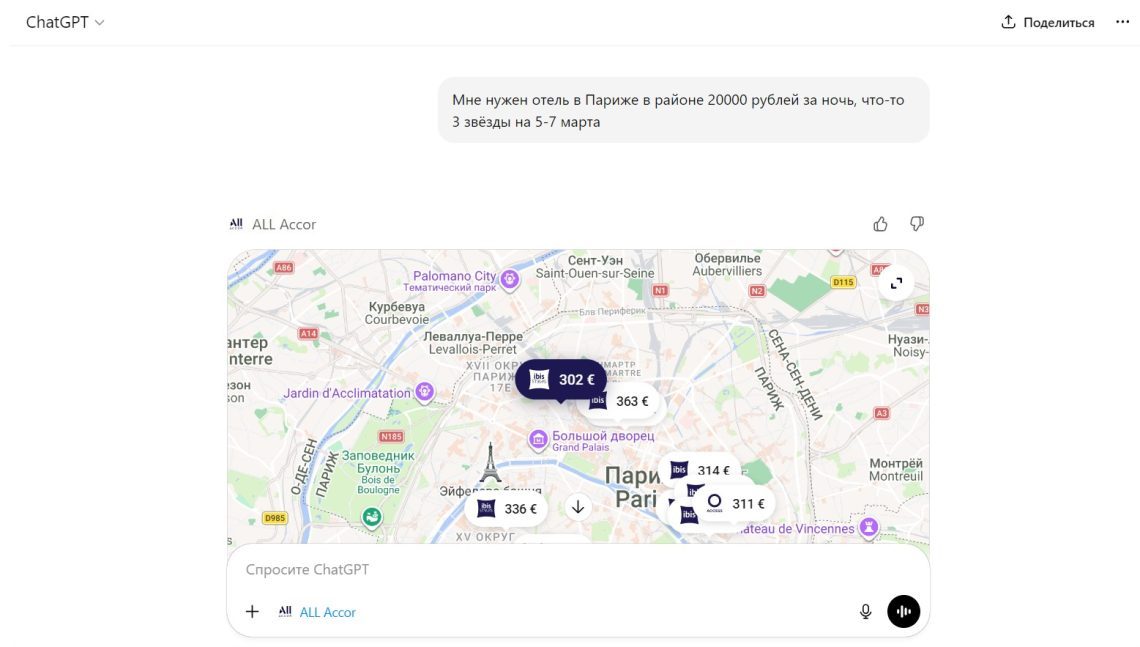Start voice mode with the black round button
The width and height of the screenshot is (1140, 647).
pyautogui.click(x=904, y=612)
